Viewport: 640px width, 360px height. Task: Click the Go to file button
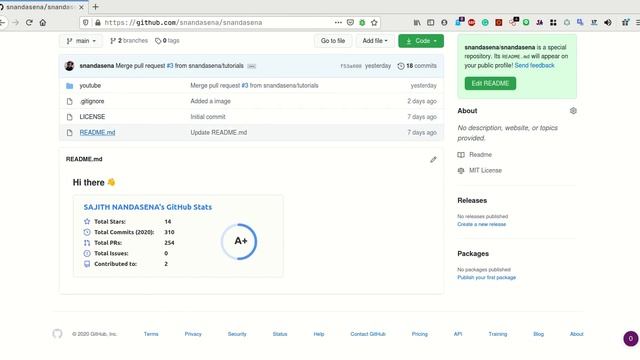pos(333,41)
